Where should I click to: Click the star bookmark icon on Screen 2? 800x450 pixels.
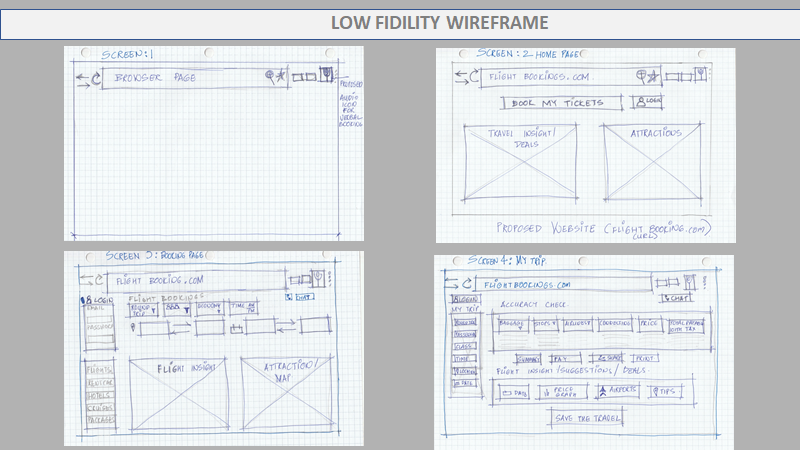pyautogui.click(x=652, y=75)
